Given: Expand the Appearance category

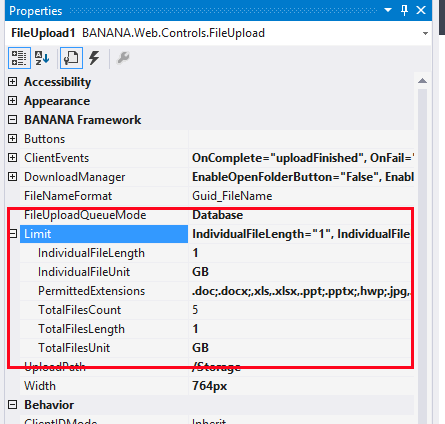Looking at the screenshot, I should (12, 100).
